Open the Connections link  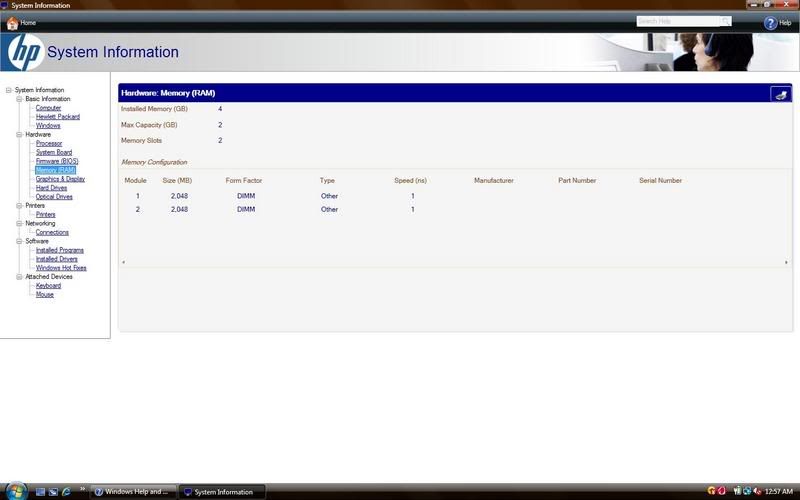click(52, 232)
